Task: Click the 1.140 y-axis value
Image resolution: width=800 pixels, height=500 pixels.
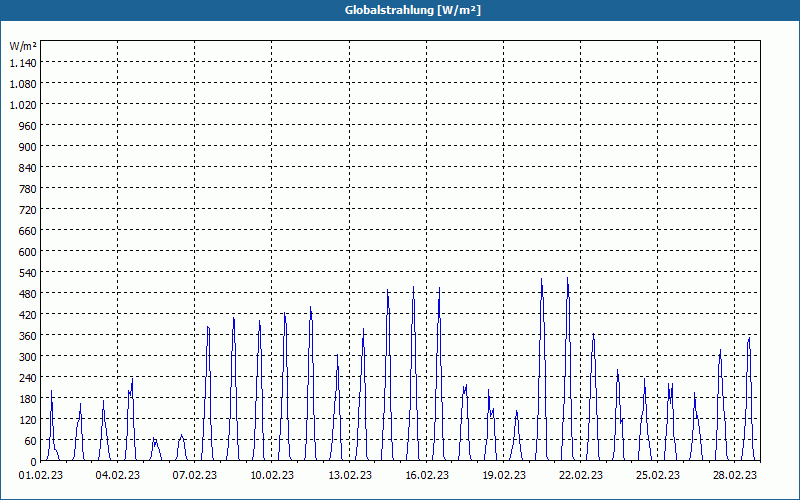Action: 23,63
